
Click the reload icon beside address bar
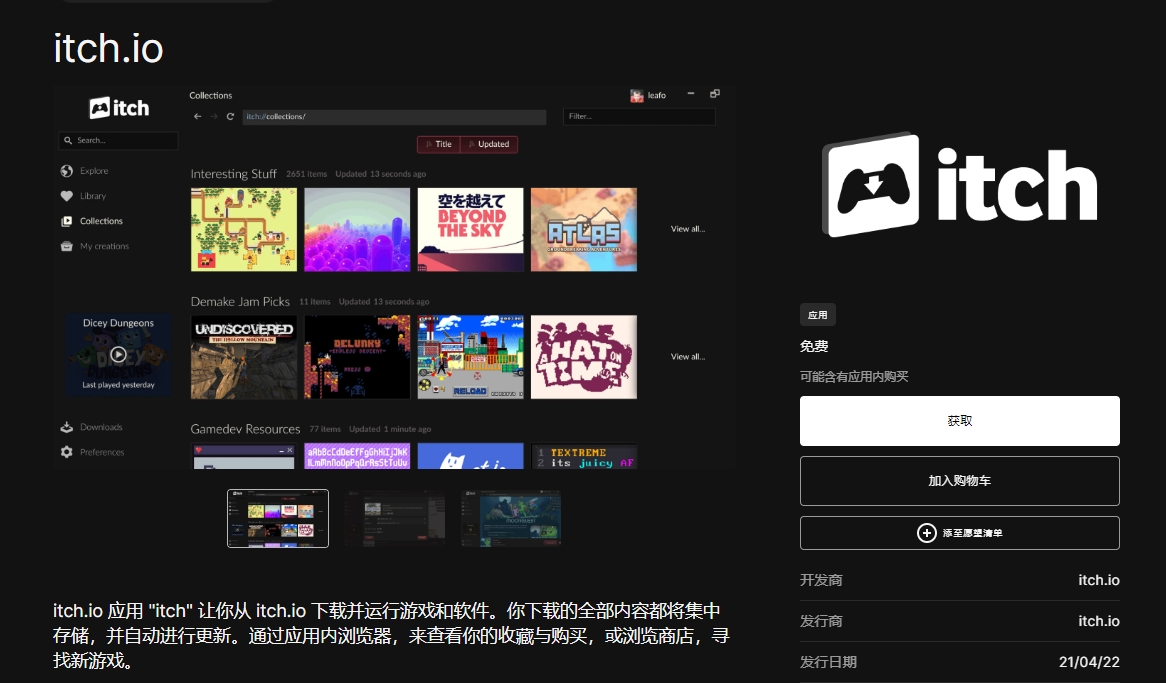point(231,117)
